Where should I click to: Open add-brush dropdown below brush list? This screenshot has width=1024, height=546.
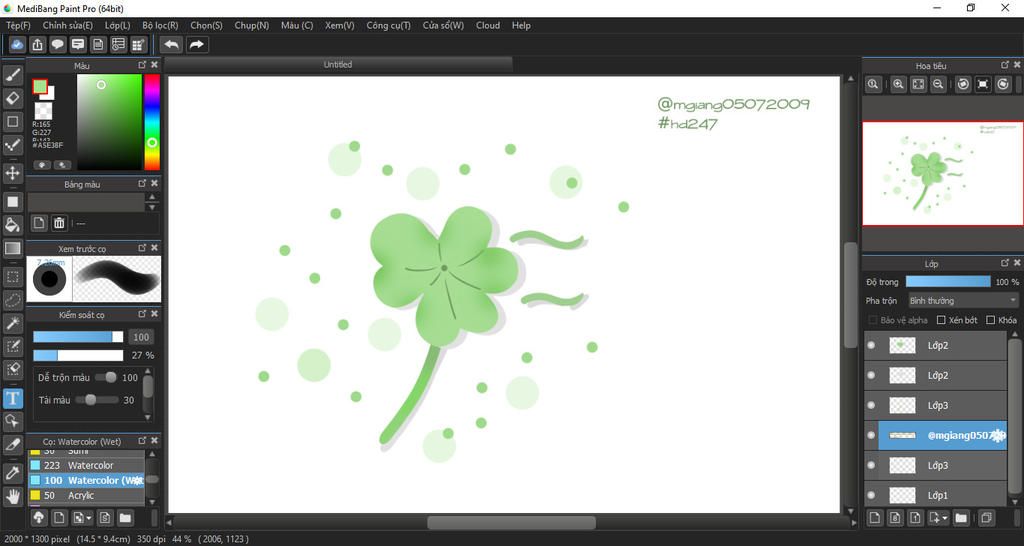89,519
